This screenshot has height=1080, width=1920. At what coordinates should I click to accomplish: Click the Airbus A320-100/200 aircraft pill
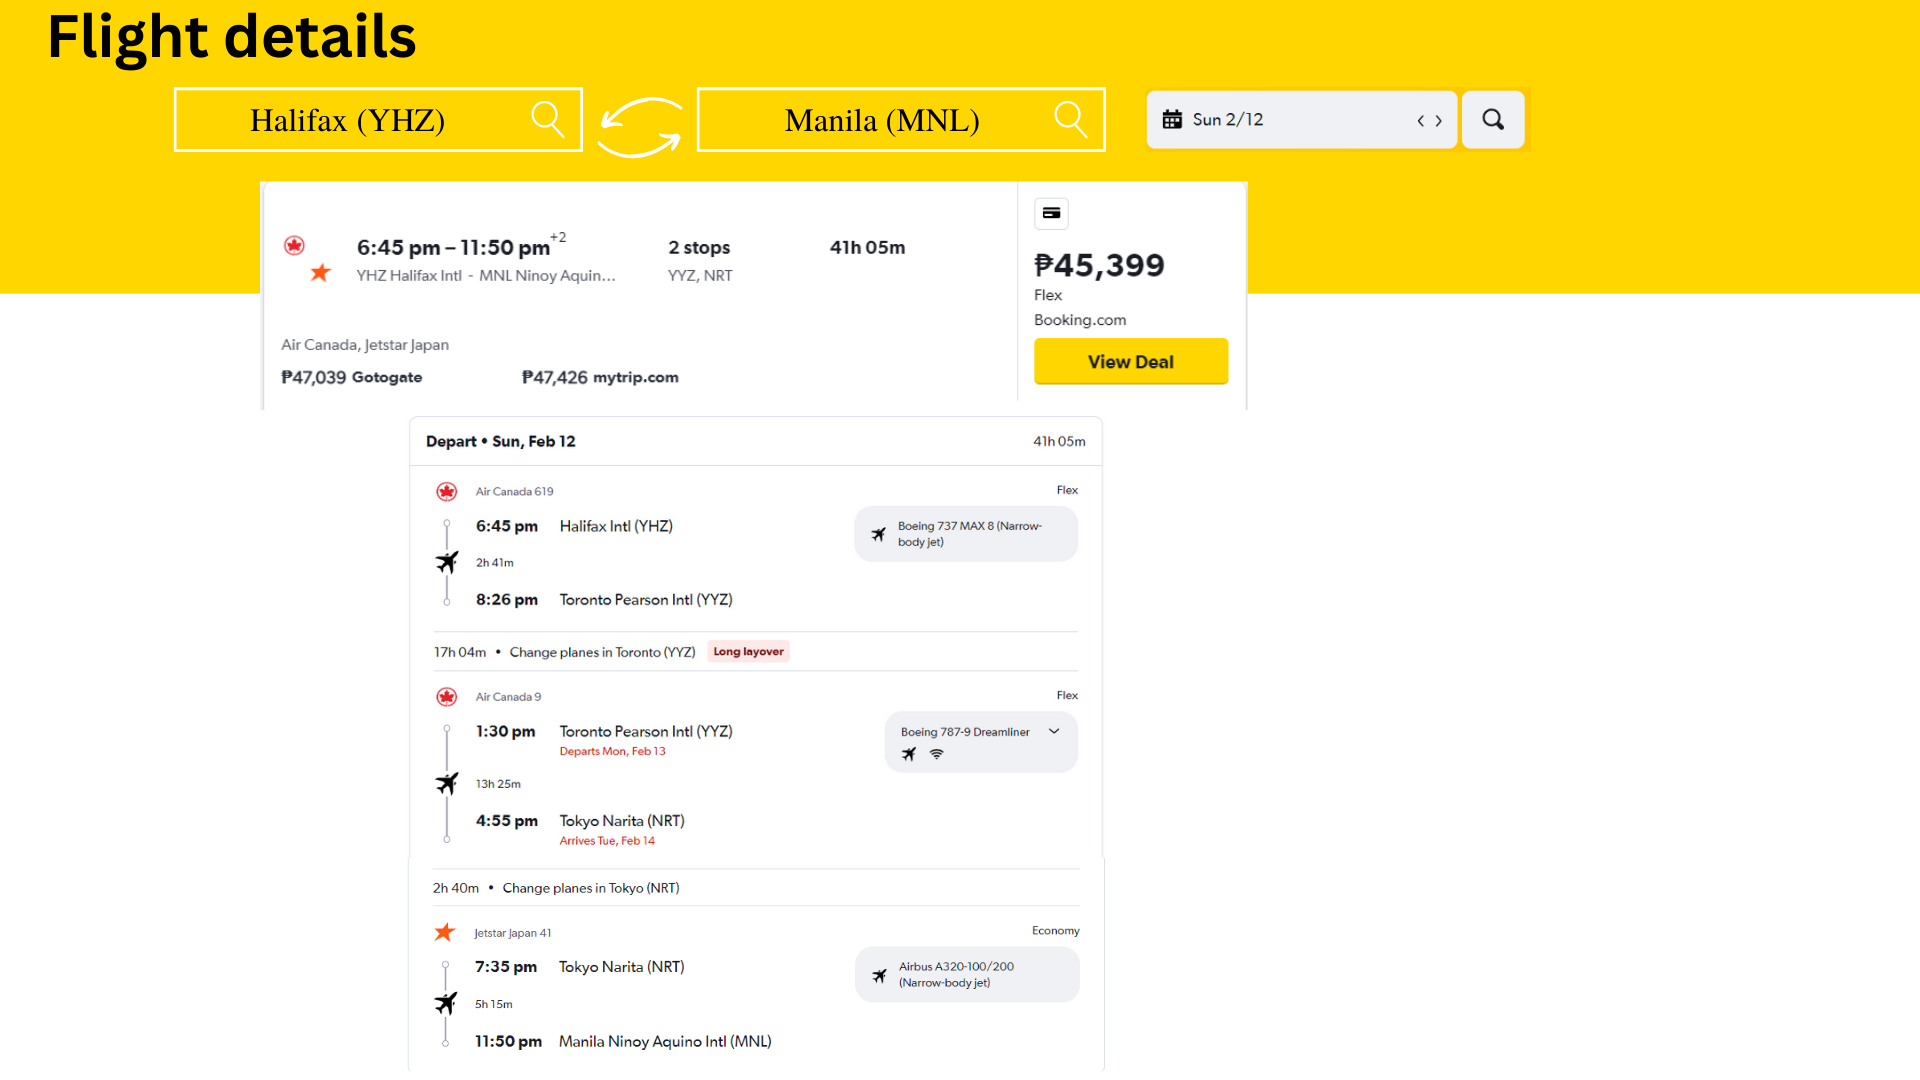(x=966, y=974)
